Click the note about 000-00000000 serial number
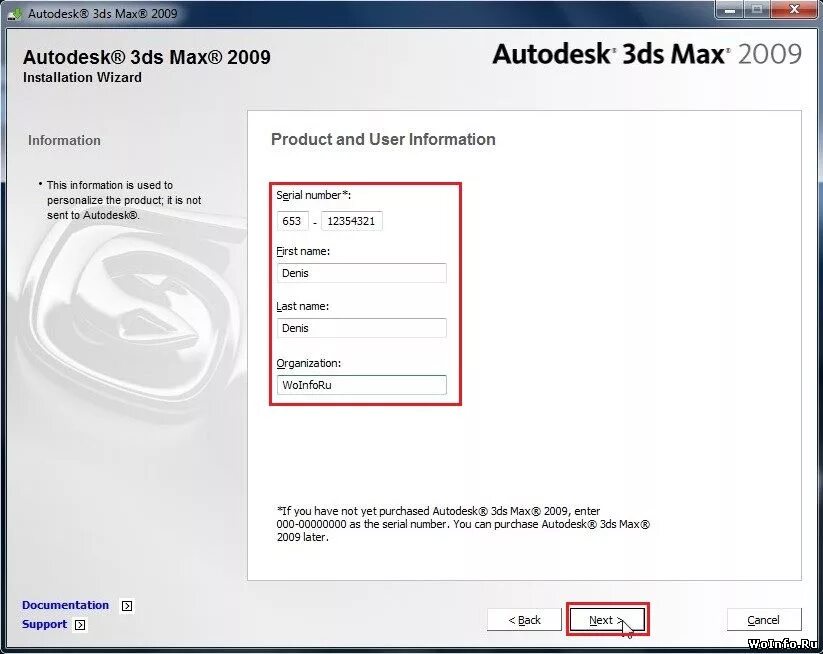This screenshot has height=654, width=823. coord(463,524)
